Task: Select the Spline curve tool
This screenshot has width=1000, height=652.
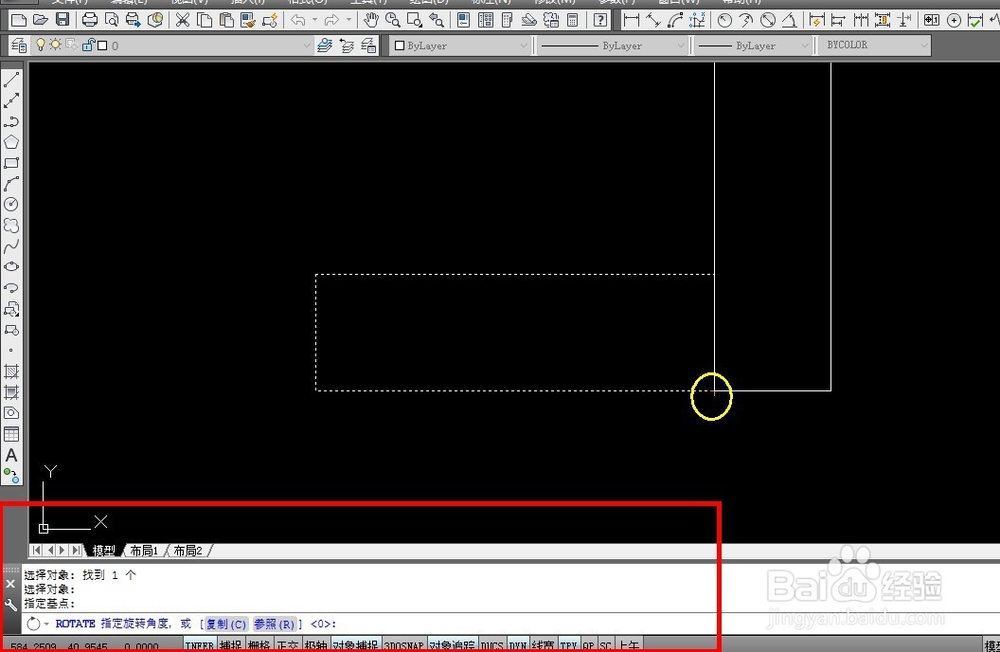Action: (11, 246)
